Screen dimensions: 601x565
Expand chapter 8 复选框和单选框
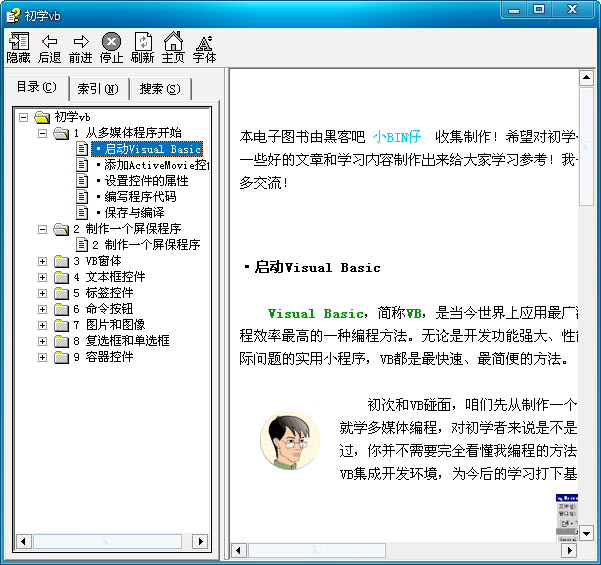click(x=43, y=342)
